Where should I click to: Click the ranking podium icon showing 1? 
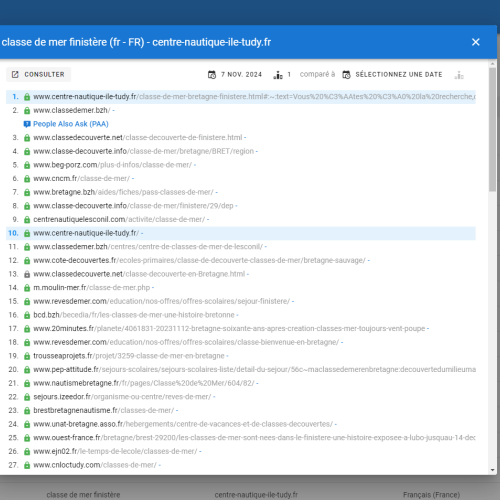click(278, 75)
